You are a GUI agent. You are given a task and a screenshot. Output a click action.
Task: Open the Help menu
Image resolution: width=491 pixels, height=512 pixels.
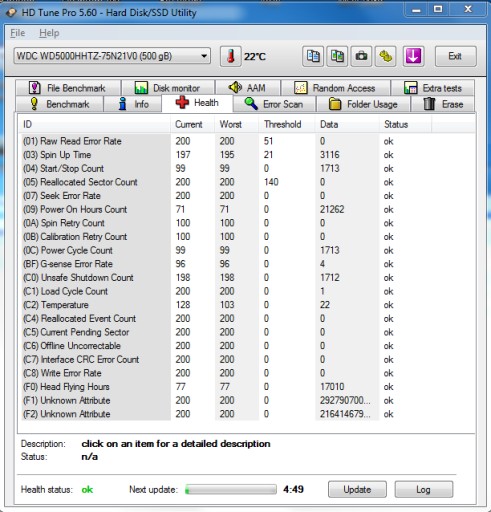click(49, 33)
